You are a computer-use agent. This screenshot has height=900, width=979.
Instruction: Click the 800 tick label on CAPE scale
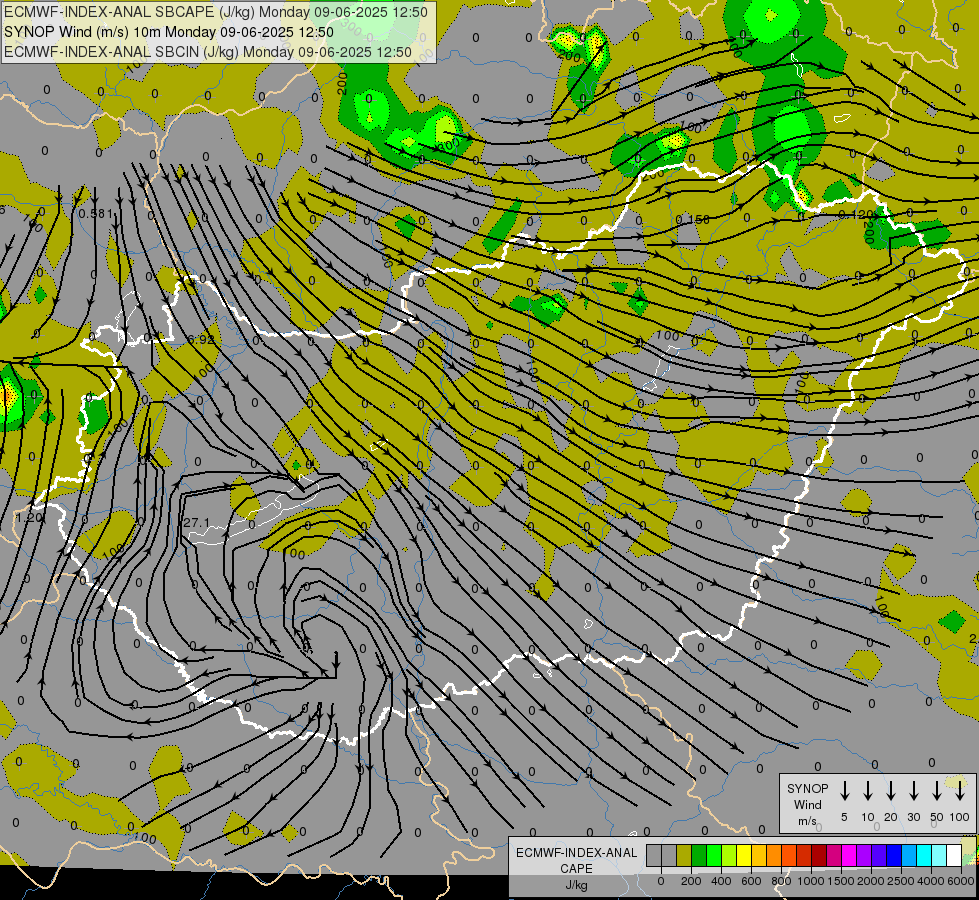pos(781,881)
